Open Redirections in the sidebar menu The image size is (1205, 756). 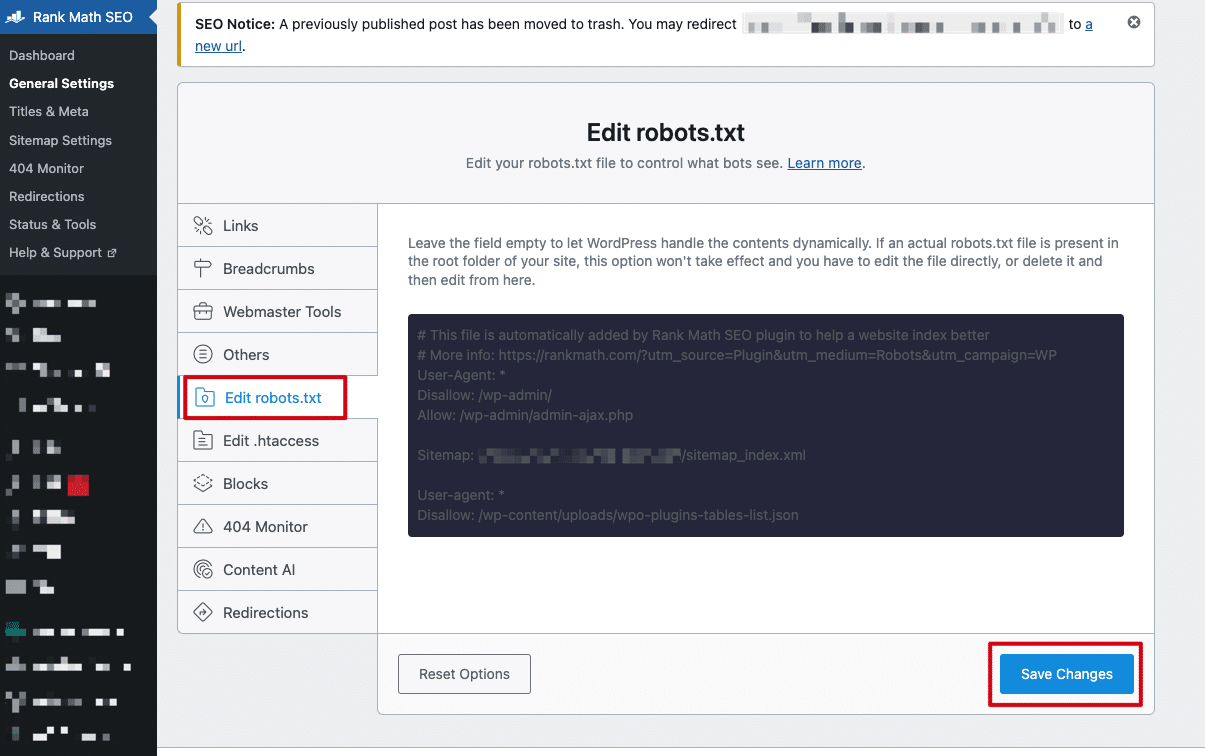tap(47, 196)
